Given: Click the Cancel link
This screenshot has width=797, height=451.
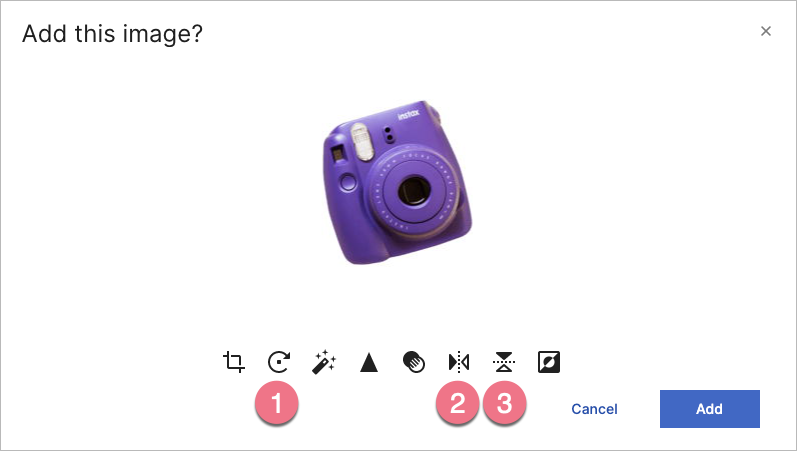Looking at the screenshot, I should (594, 409).
